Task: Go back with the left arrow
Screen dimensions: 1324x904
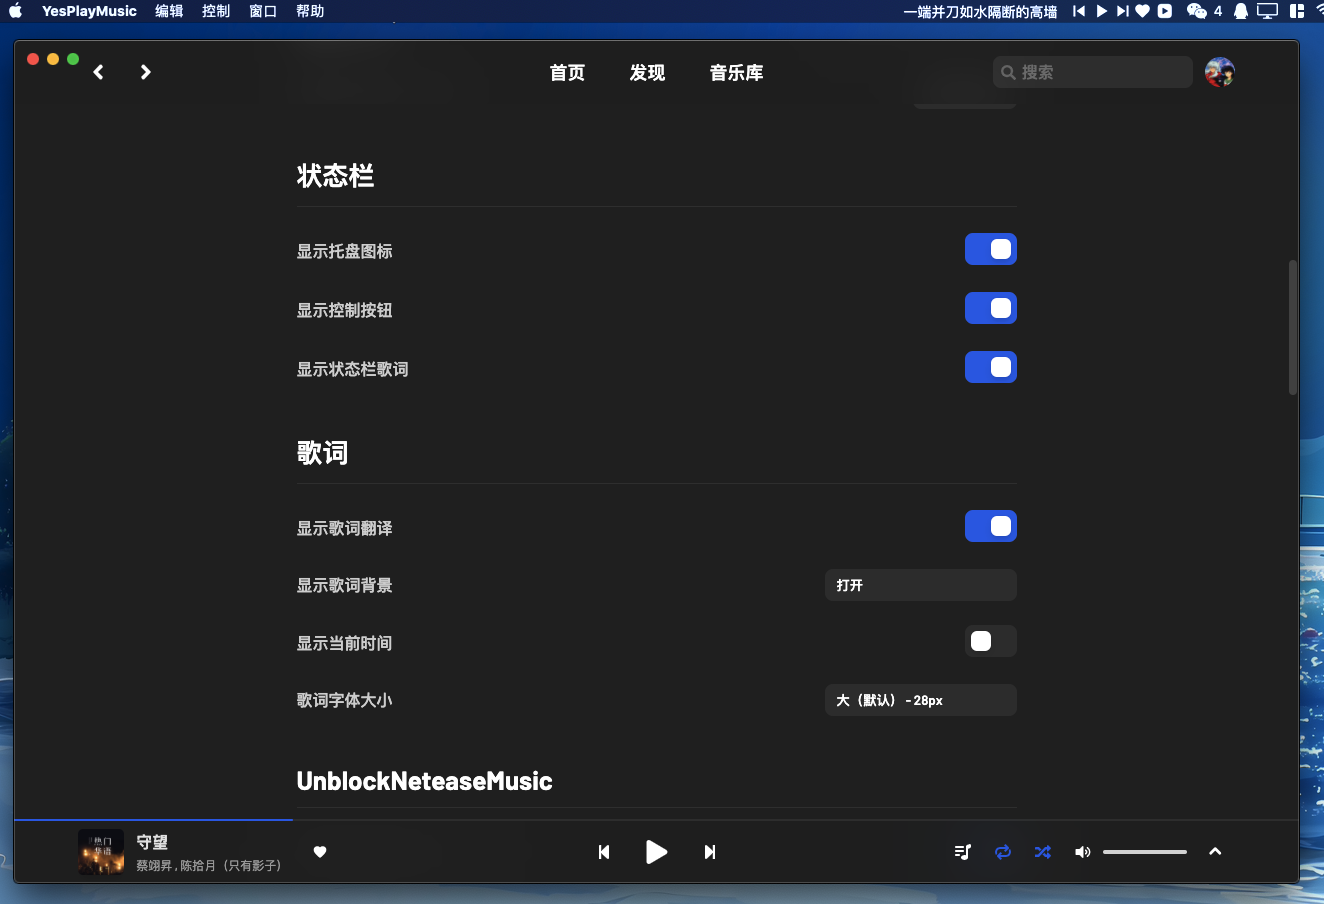Action: click(x=98, y=72)
